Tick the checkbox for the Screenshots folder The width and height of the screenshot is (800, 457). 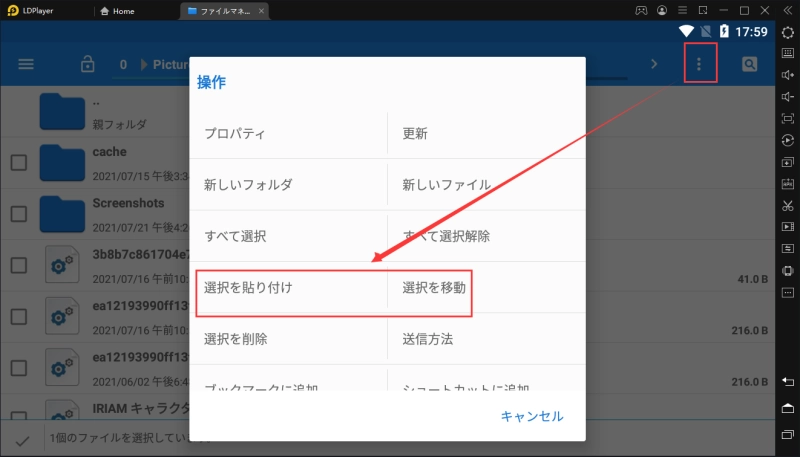click(19, 214)
